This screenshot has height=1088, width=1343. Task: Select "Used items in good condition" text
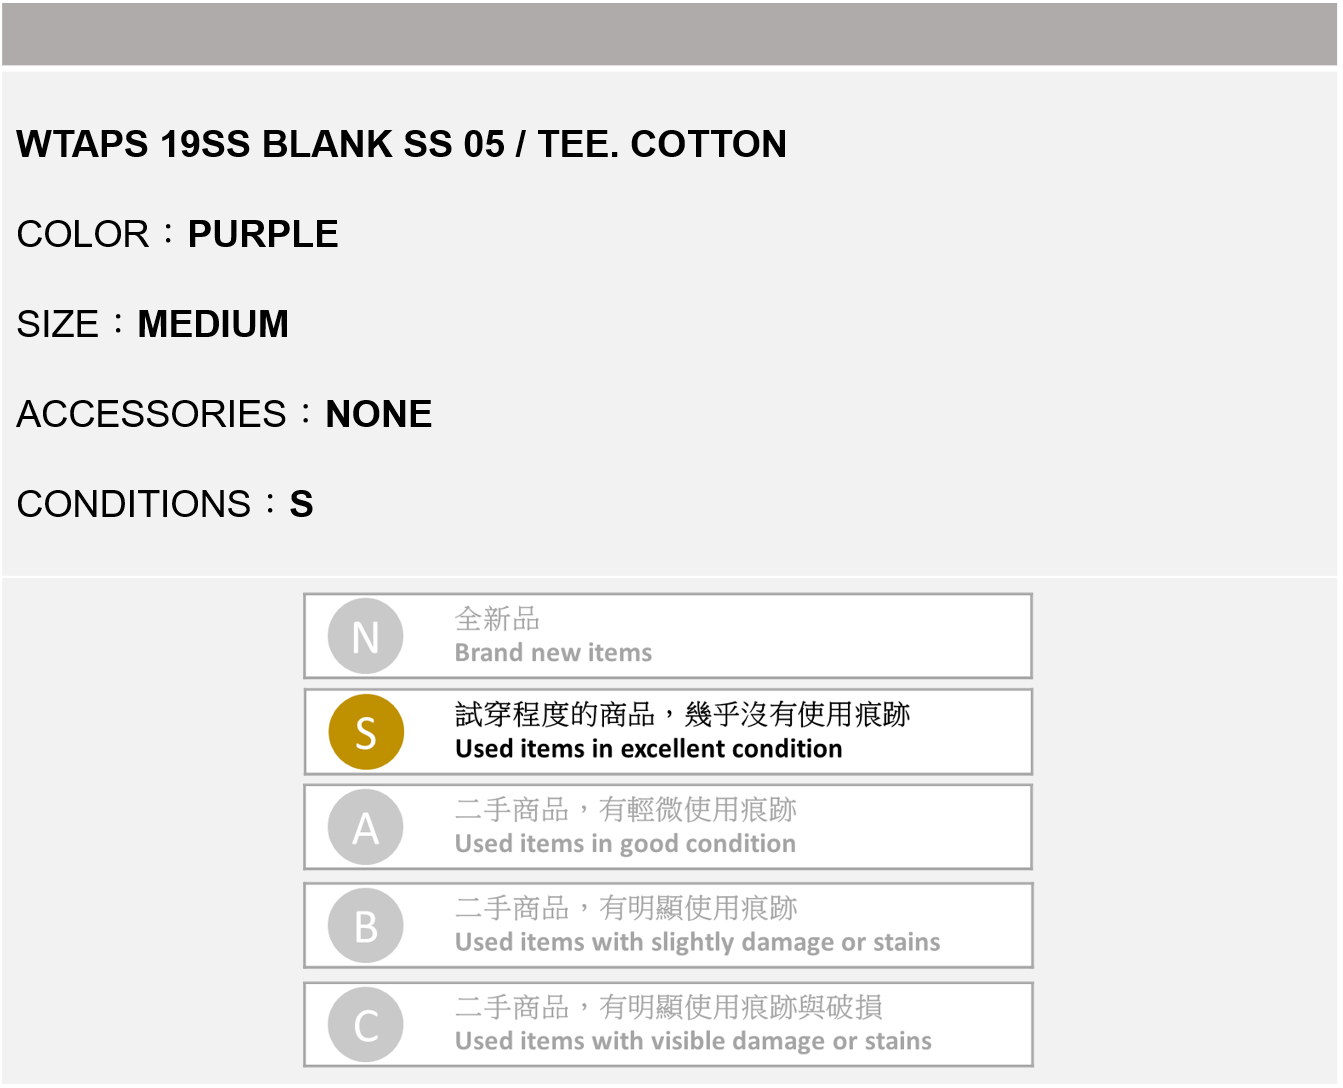(625, 844)
